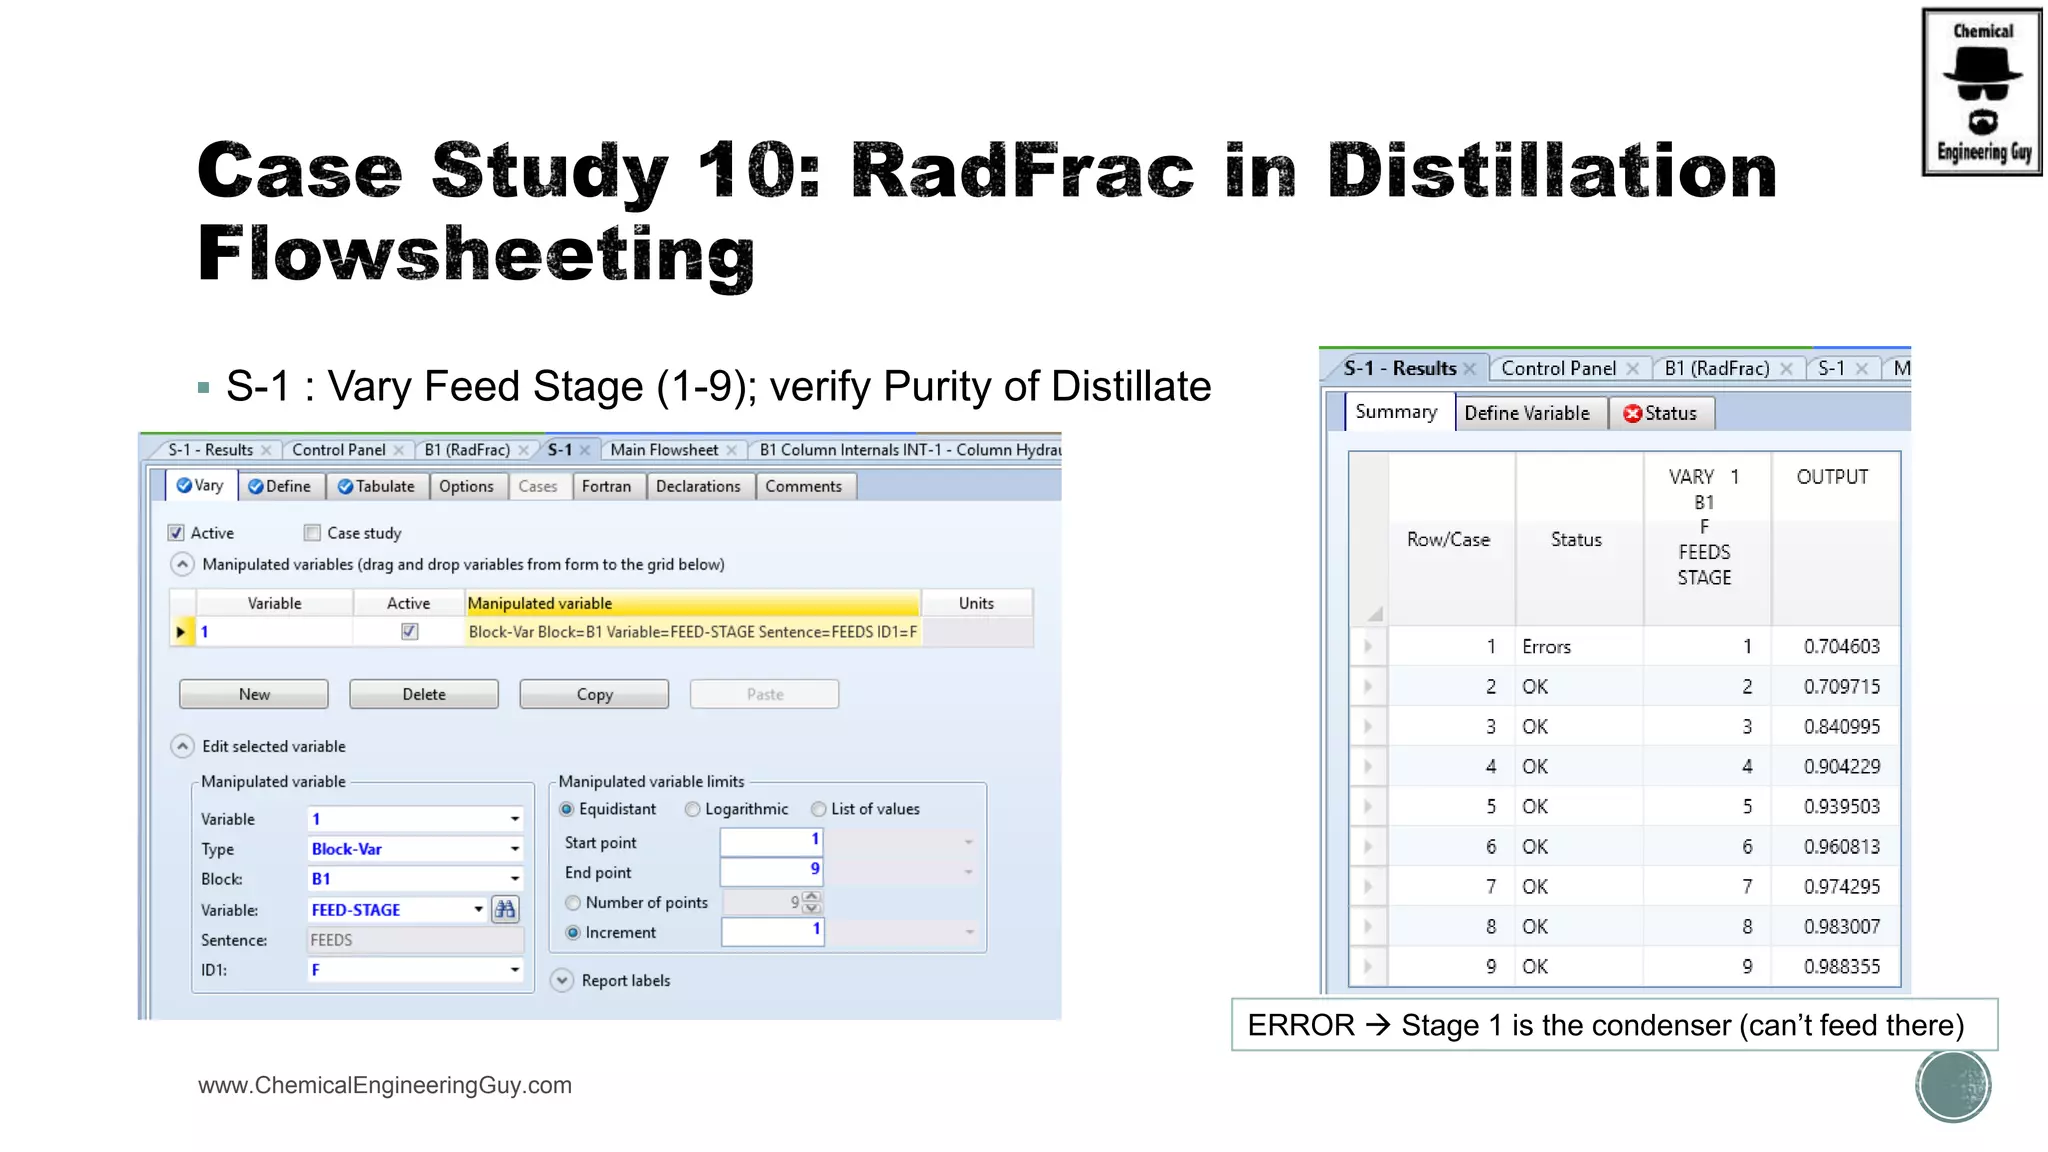Close the S-1 tab in right panel

point(1861,369)
